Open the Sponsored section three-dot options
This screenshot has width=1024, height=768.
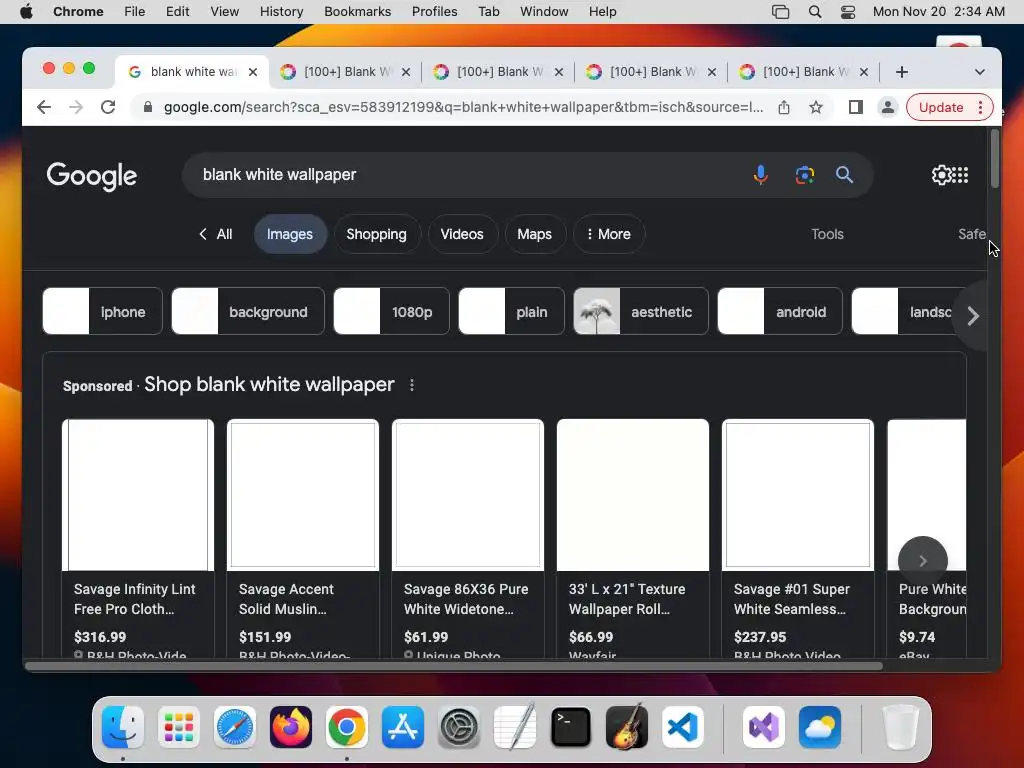point(411,385)
